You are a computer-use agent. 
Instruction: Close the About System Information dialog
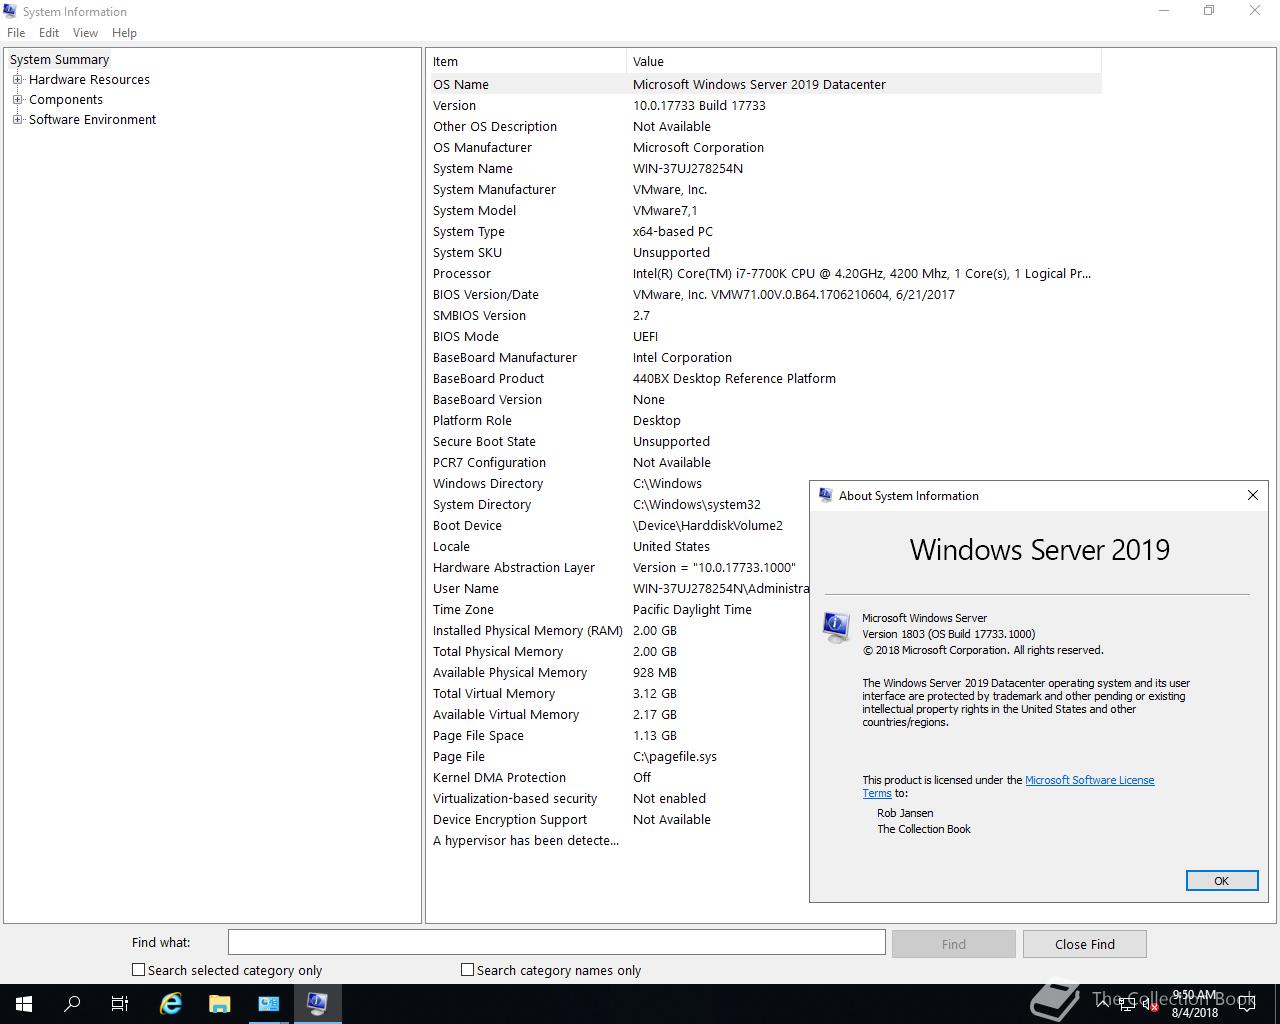point(1253,495)
